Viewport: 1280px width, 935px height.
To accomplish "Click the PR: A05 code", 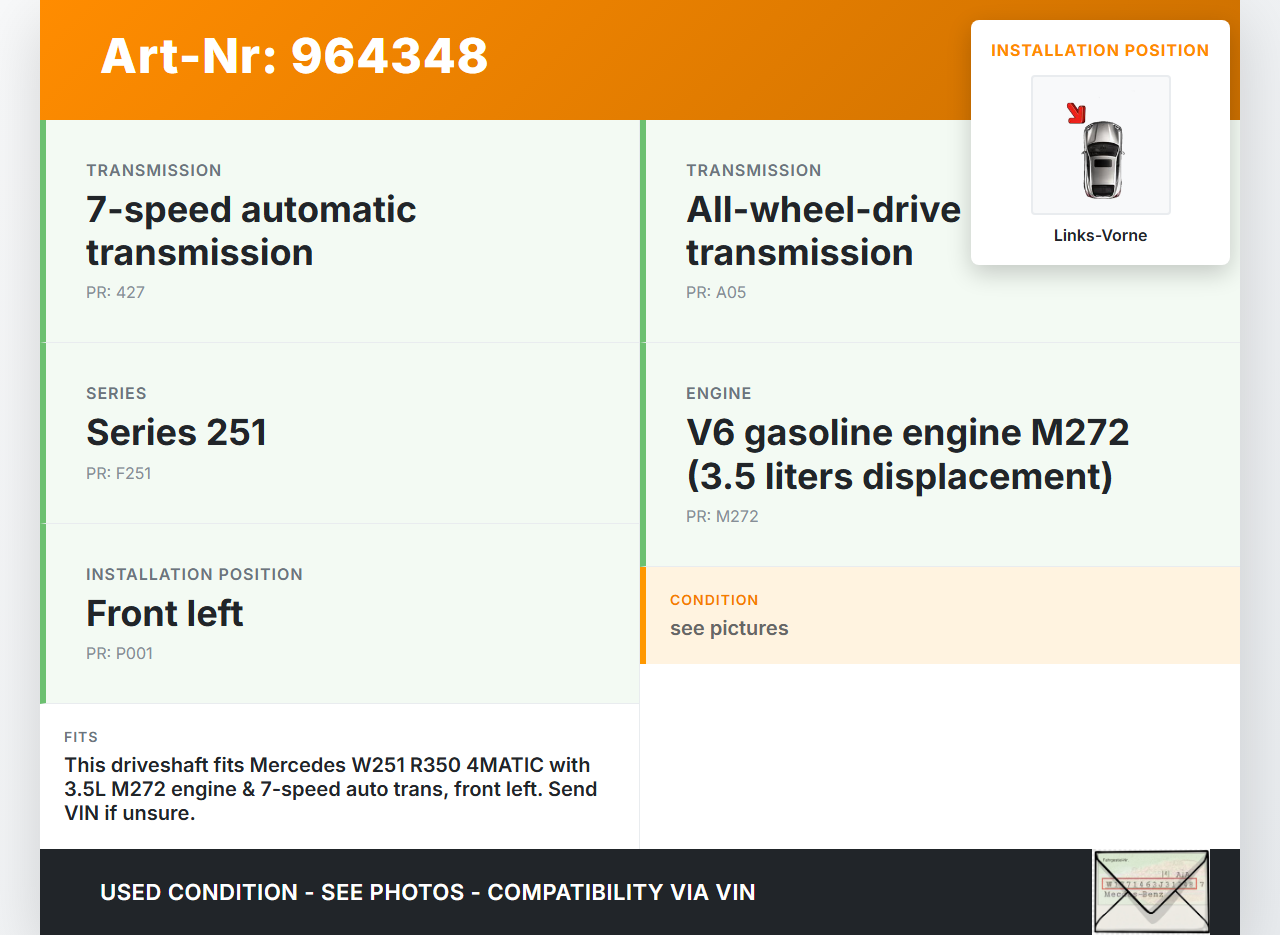I will [716, 293].
